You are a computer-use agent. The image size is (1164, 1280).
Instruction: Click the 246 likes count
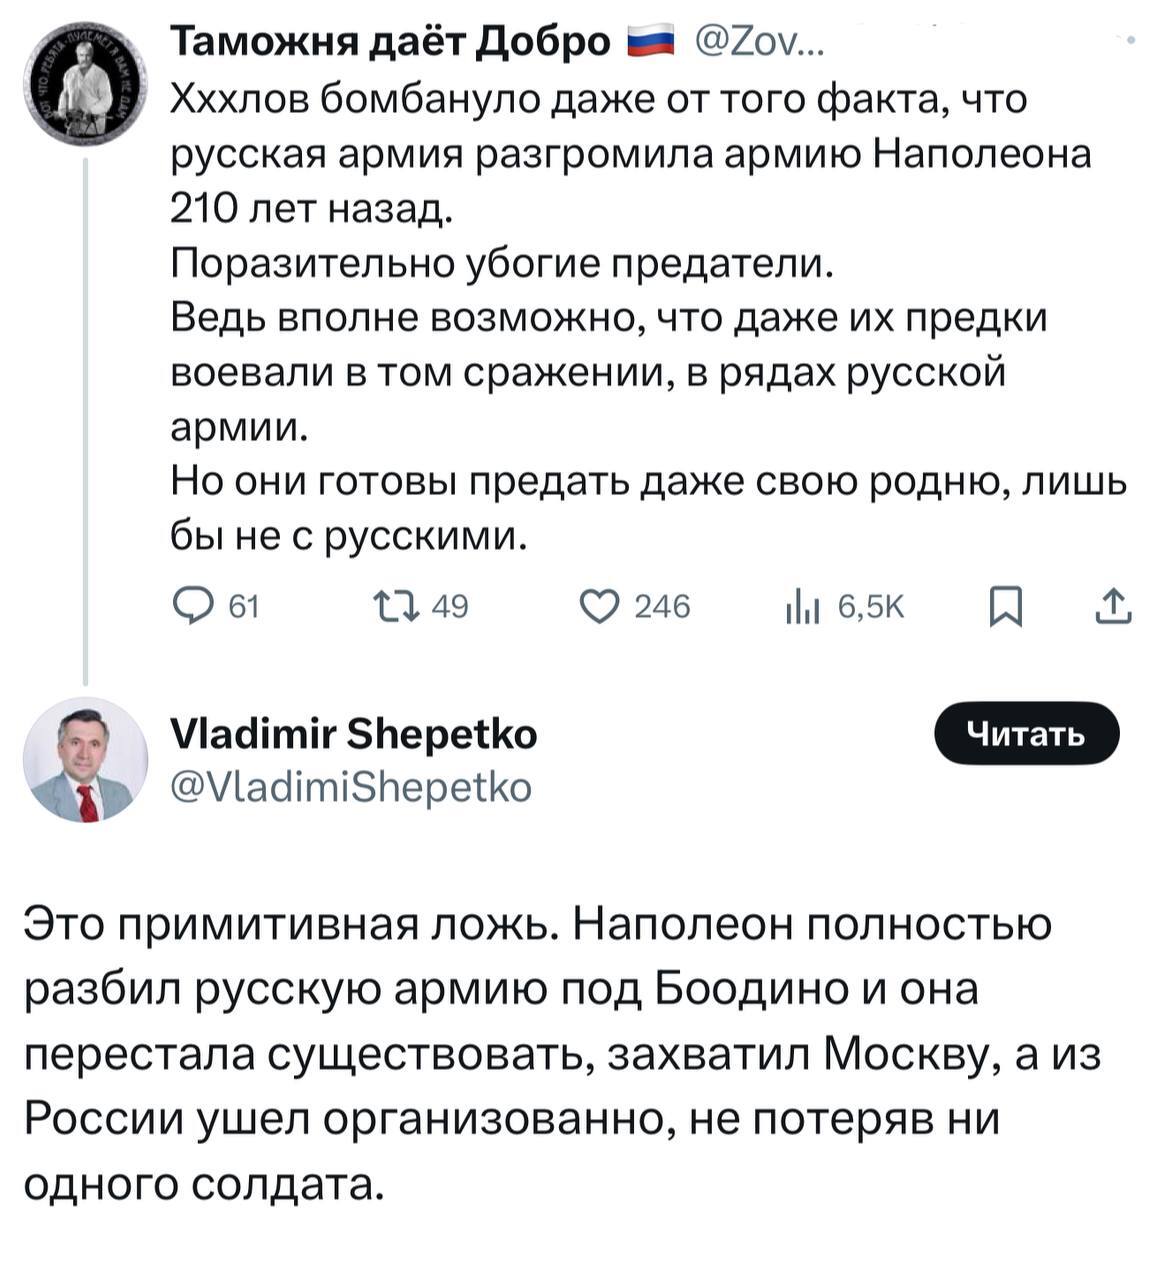tap(663, 606)
